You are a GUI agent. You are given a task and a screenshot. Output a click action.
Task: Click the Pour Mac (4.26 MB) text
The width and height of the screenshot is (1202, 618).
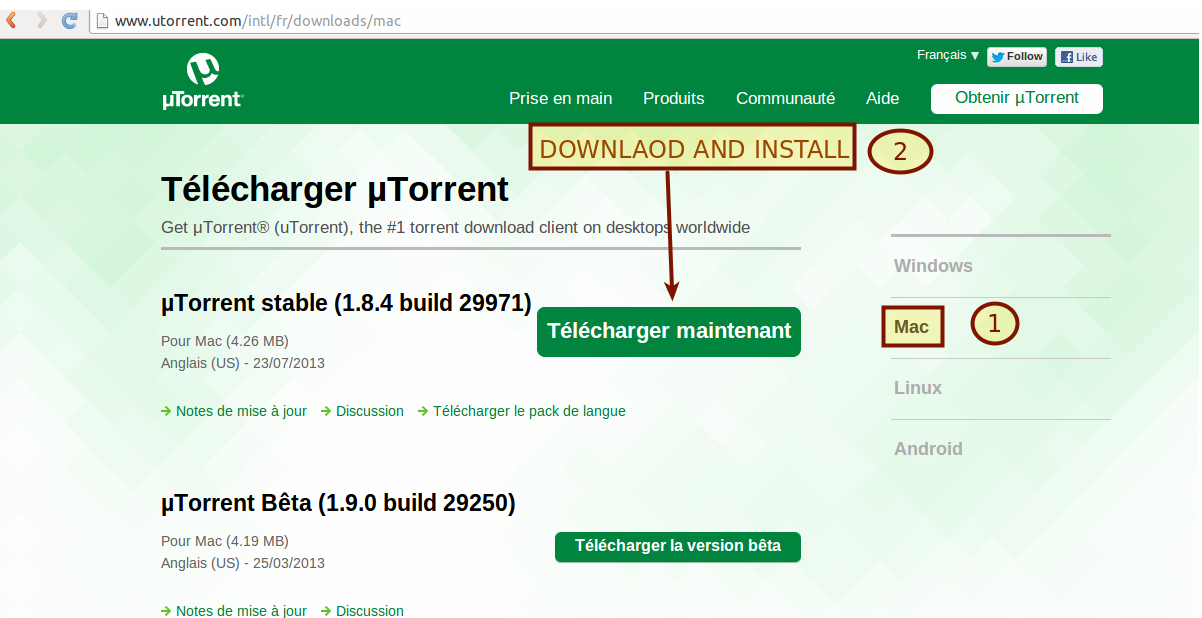click(225, 341)
